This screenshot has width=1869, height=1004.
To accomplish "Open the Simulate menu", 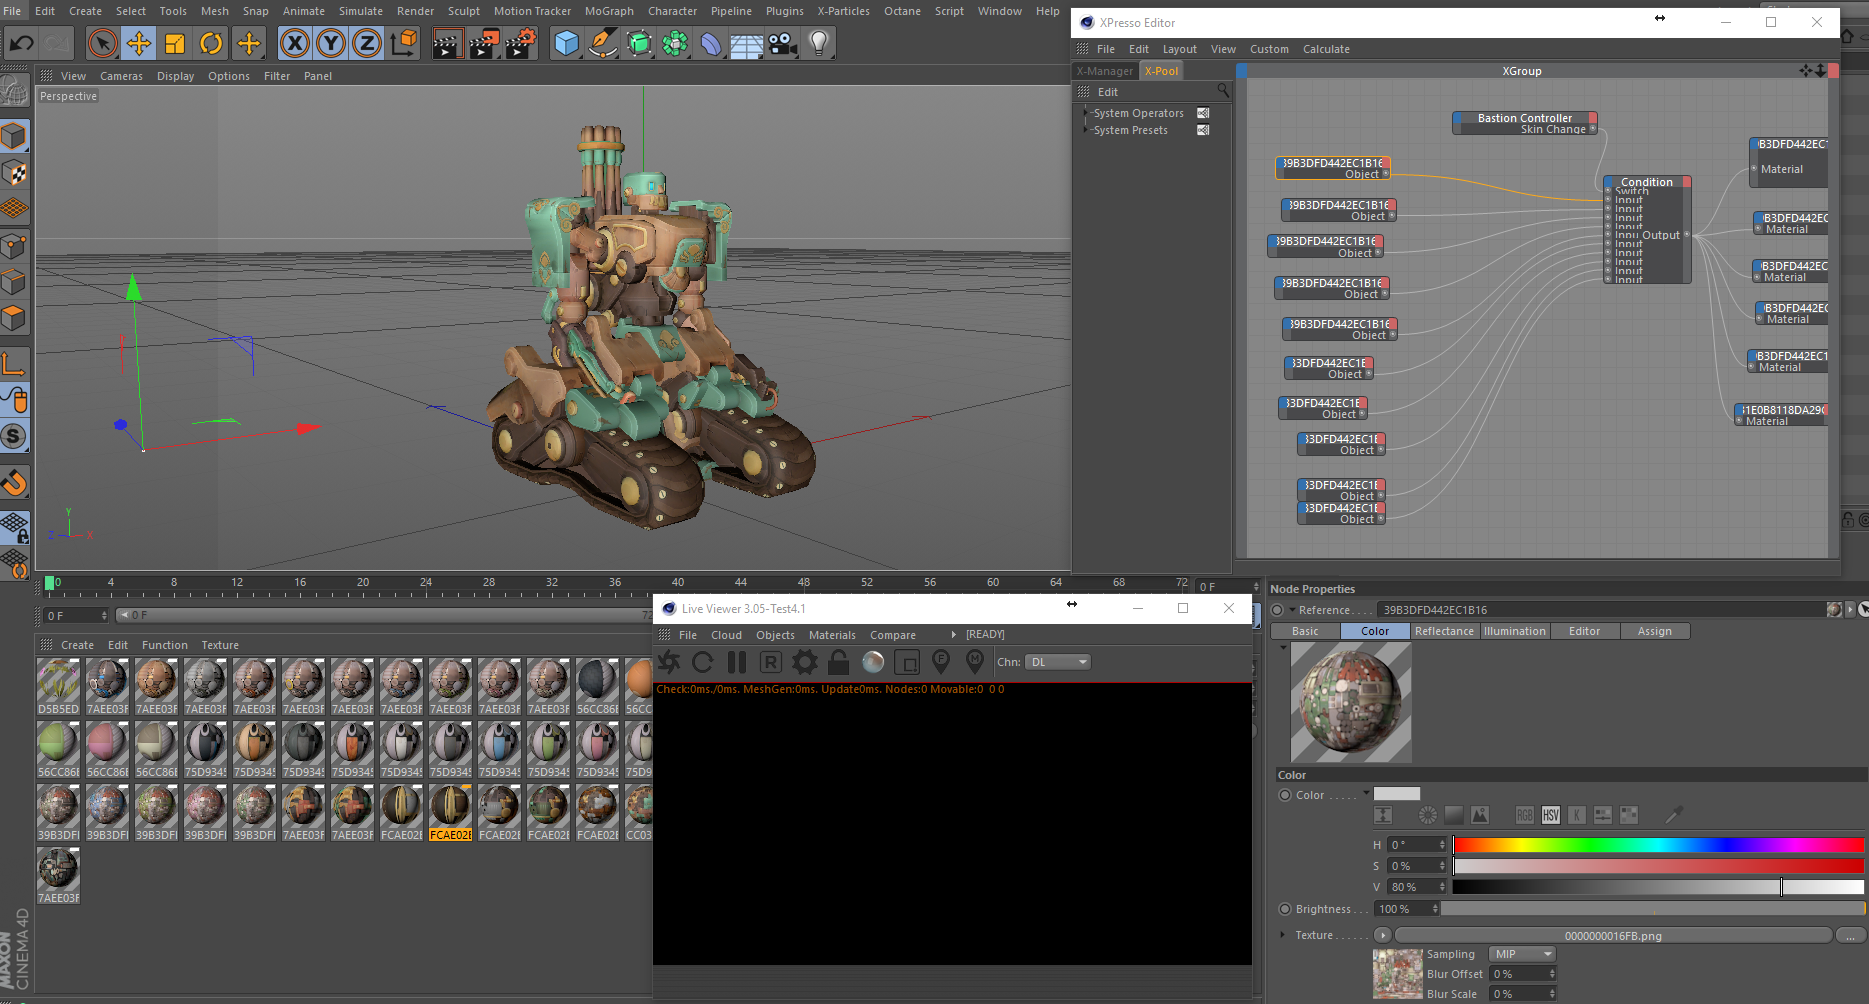I will pyautogui.click(x=361, y=11).
